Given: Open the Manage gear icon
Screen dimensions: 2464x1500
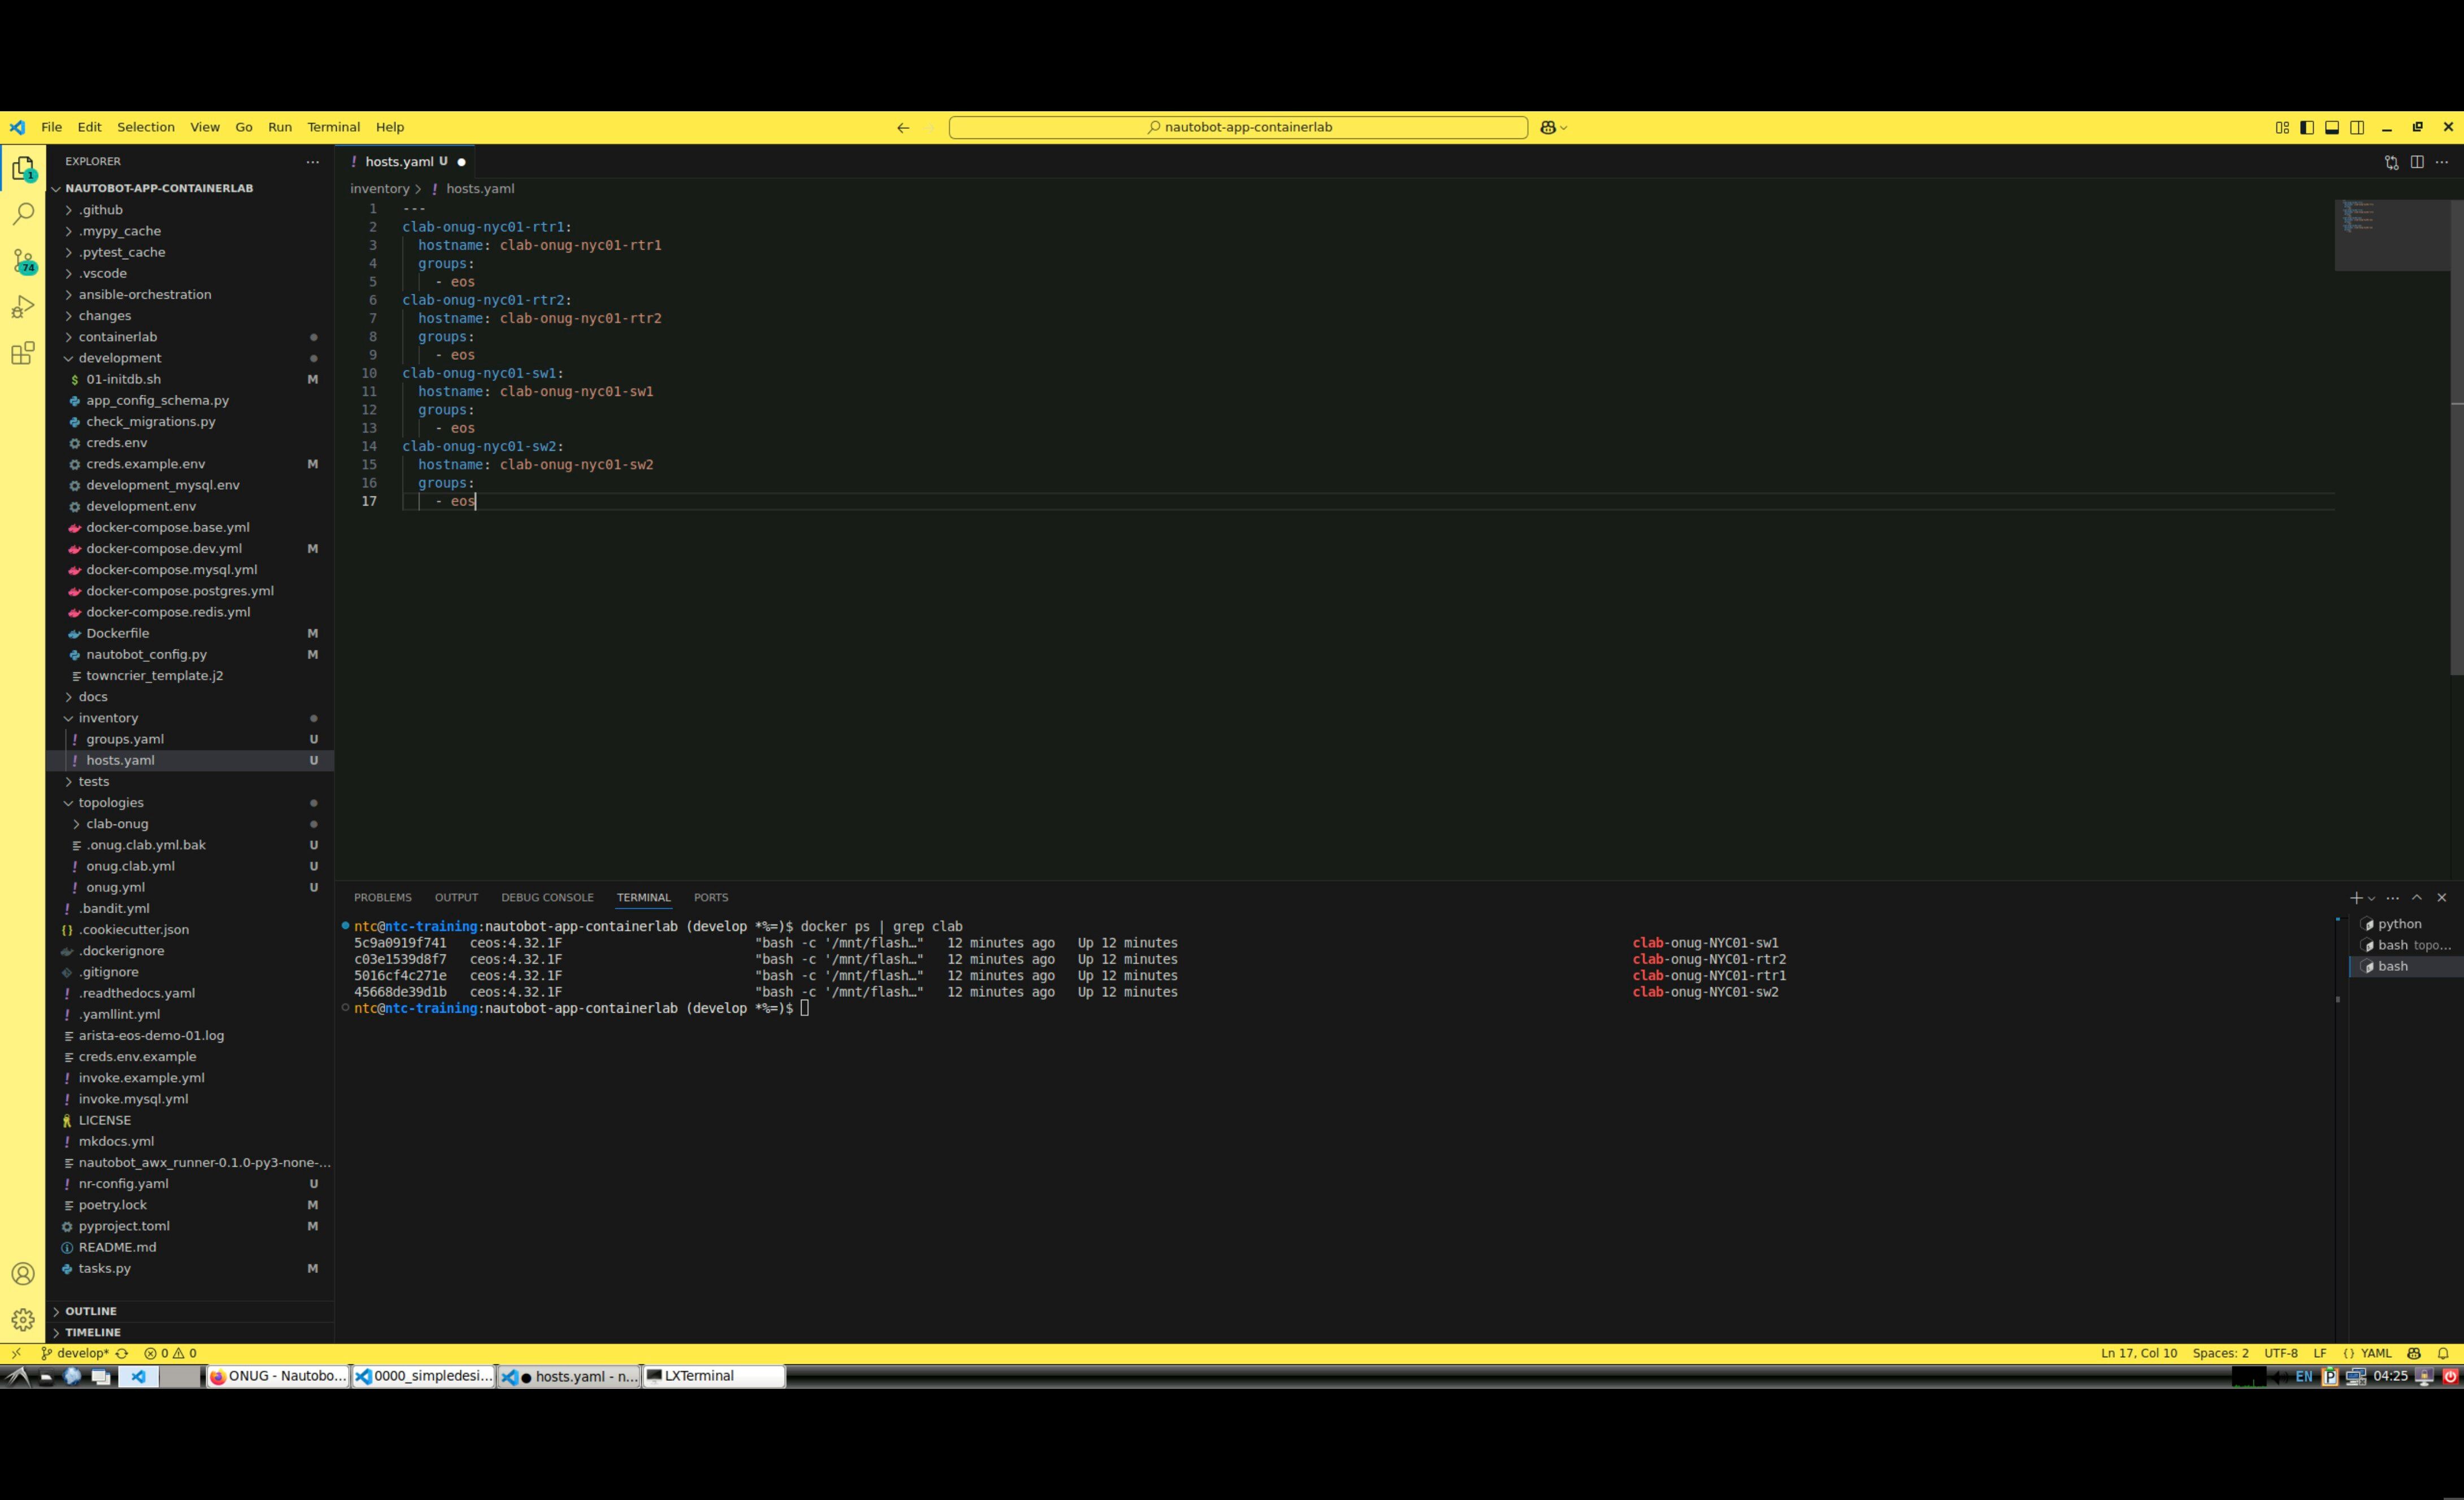Looking at the screenshot, I should [23, 1319].
